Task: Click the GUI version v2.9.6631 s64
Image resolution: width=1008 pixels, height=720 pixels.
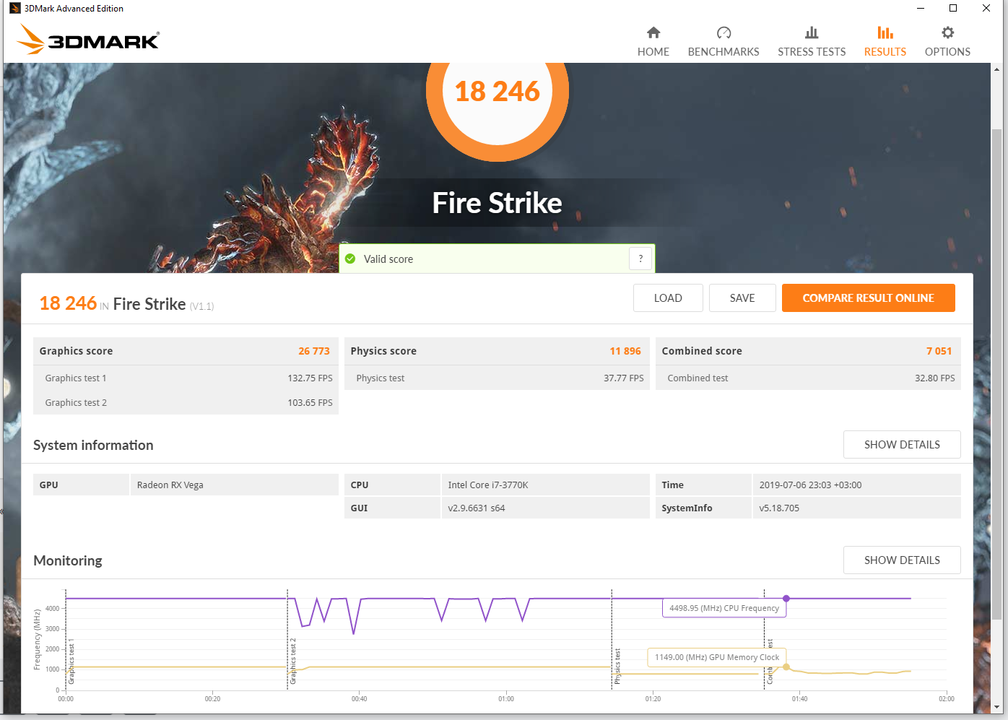Action: (x=476, y=508)
